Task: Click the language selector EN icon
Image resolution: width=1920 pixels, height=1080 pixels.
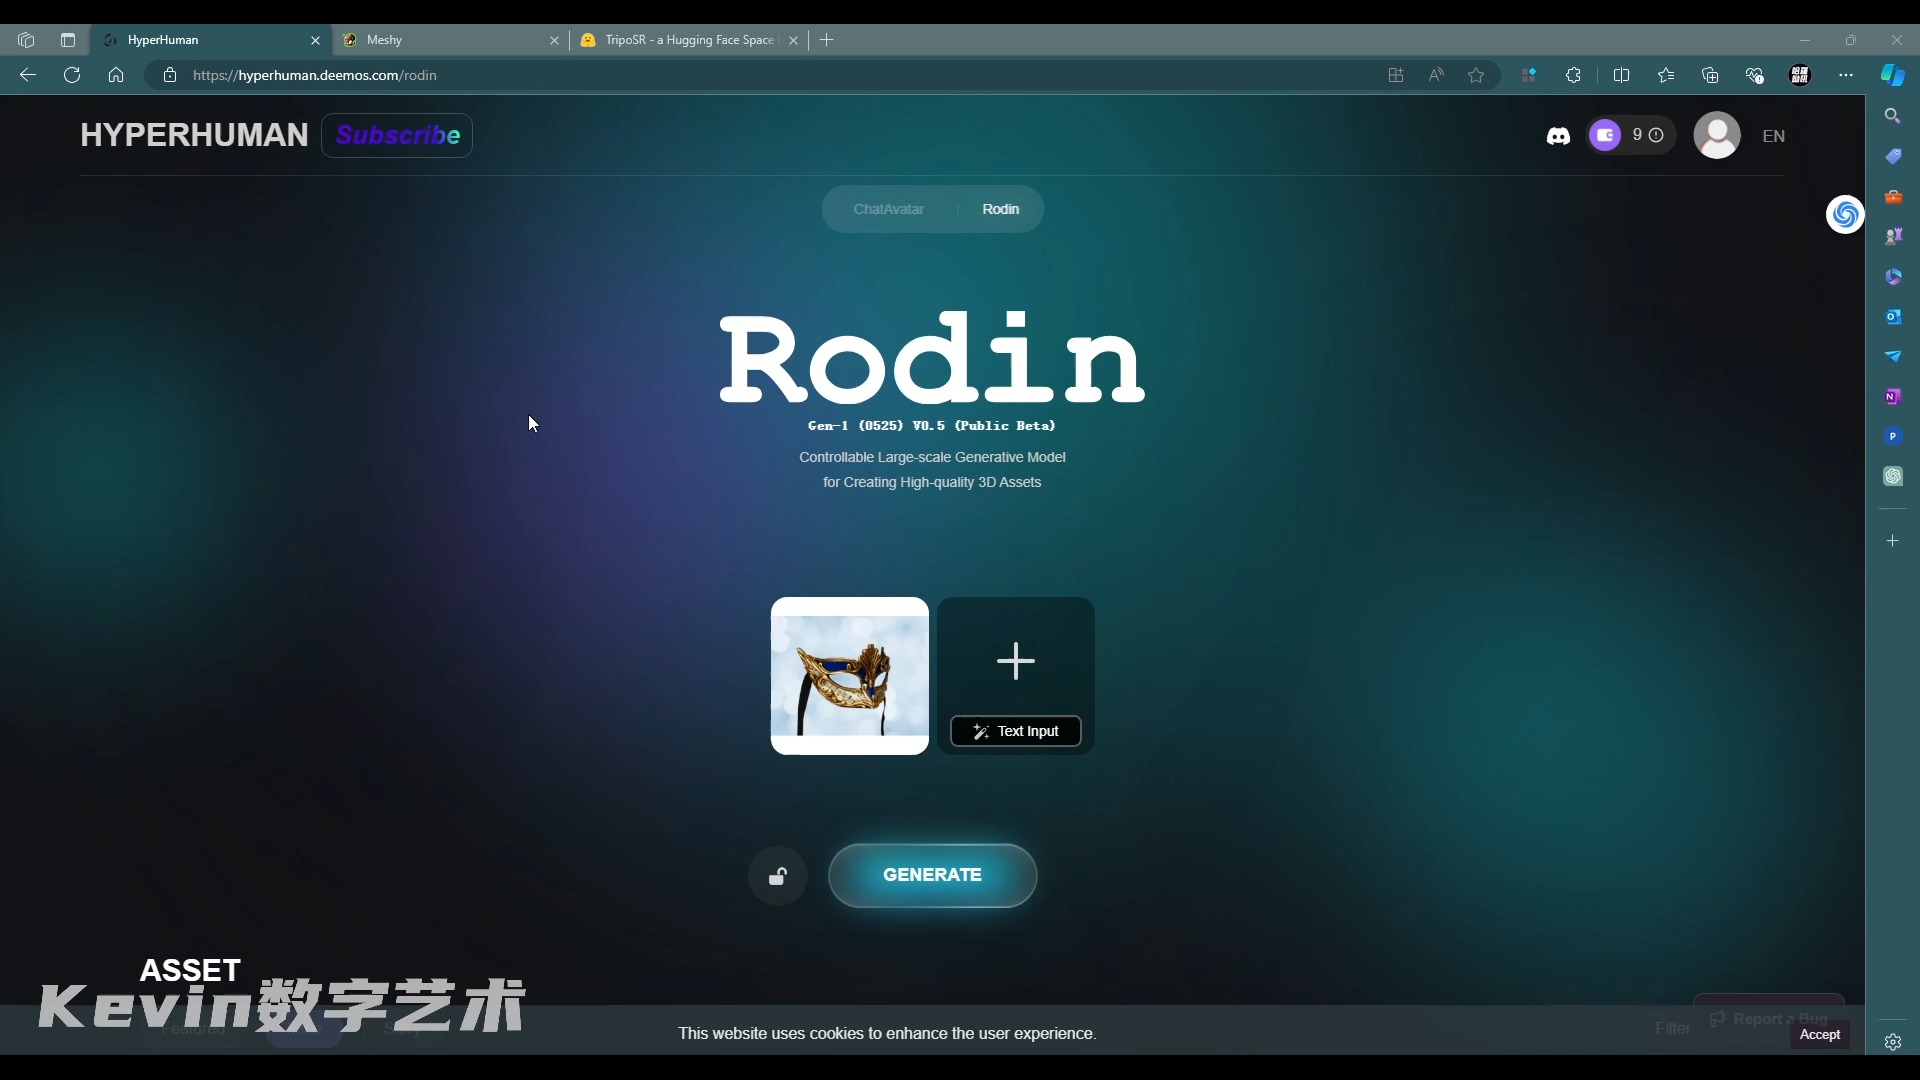Action: click(x=1774, y=136)
